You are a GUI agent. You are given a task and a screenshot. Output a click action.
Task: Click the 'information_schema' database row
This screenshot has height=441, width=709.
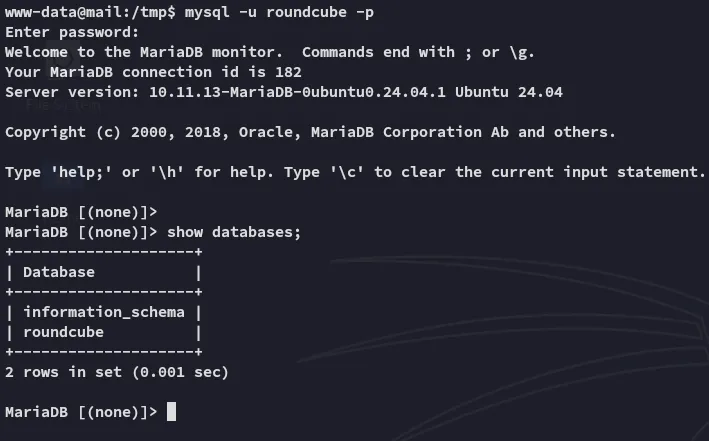(104, 312)
